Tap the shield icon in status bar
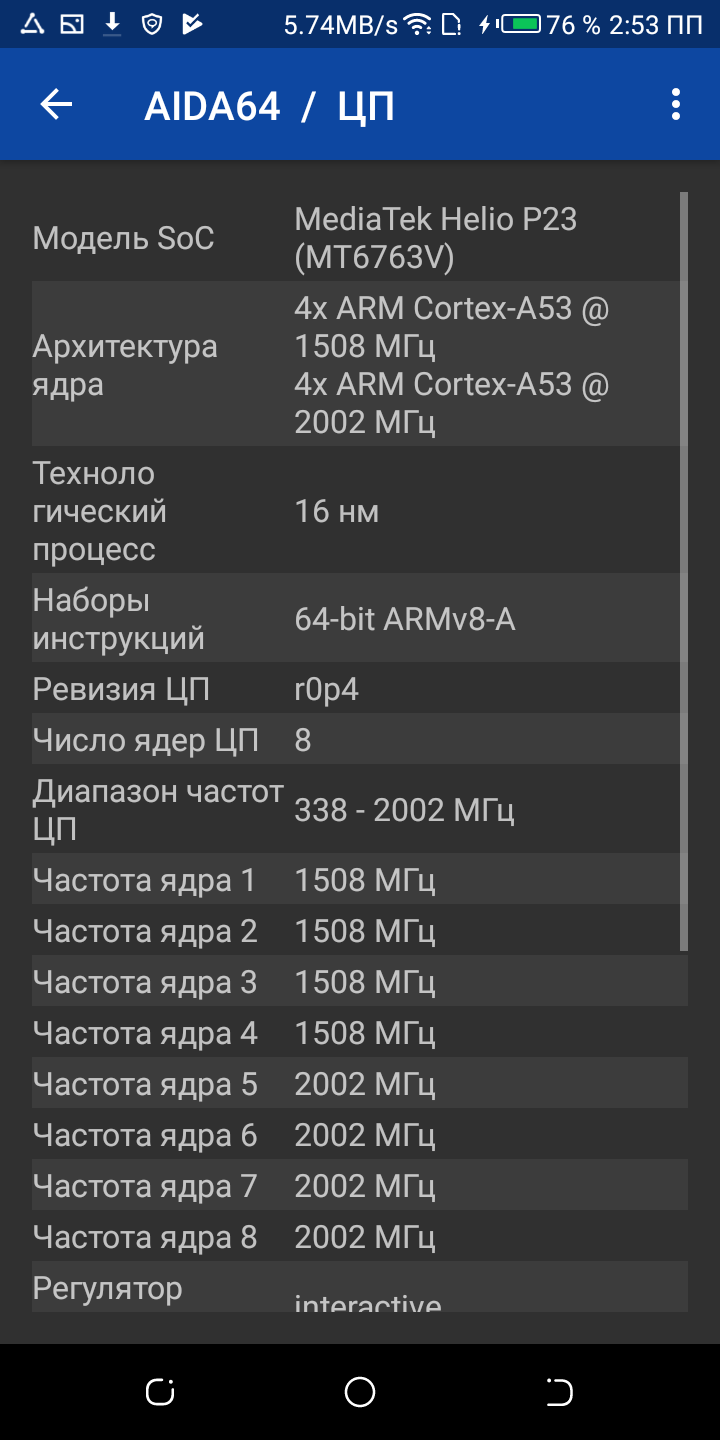Viewport: 720px width, 1440px height. [x=152, y=24]
